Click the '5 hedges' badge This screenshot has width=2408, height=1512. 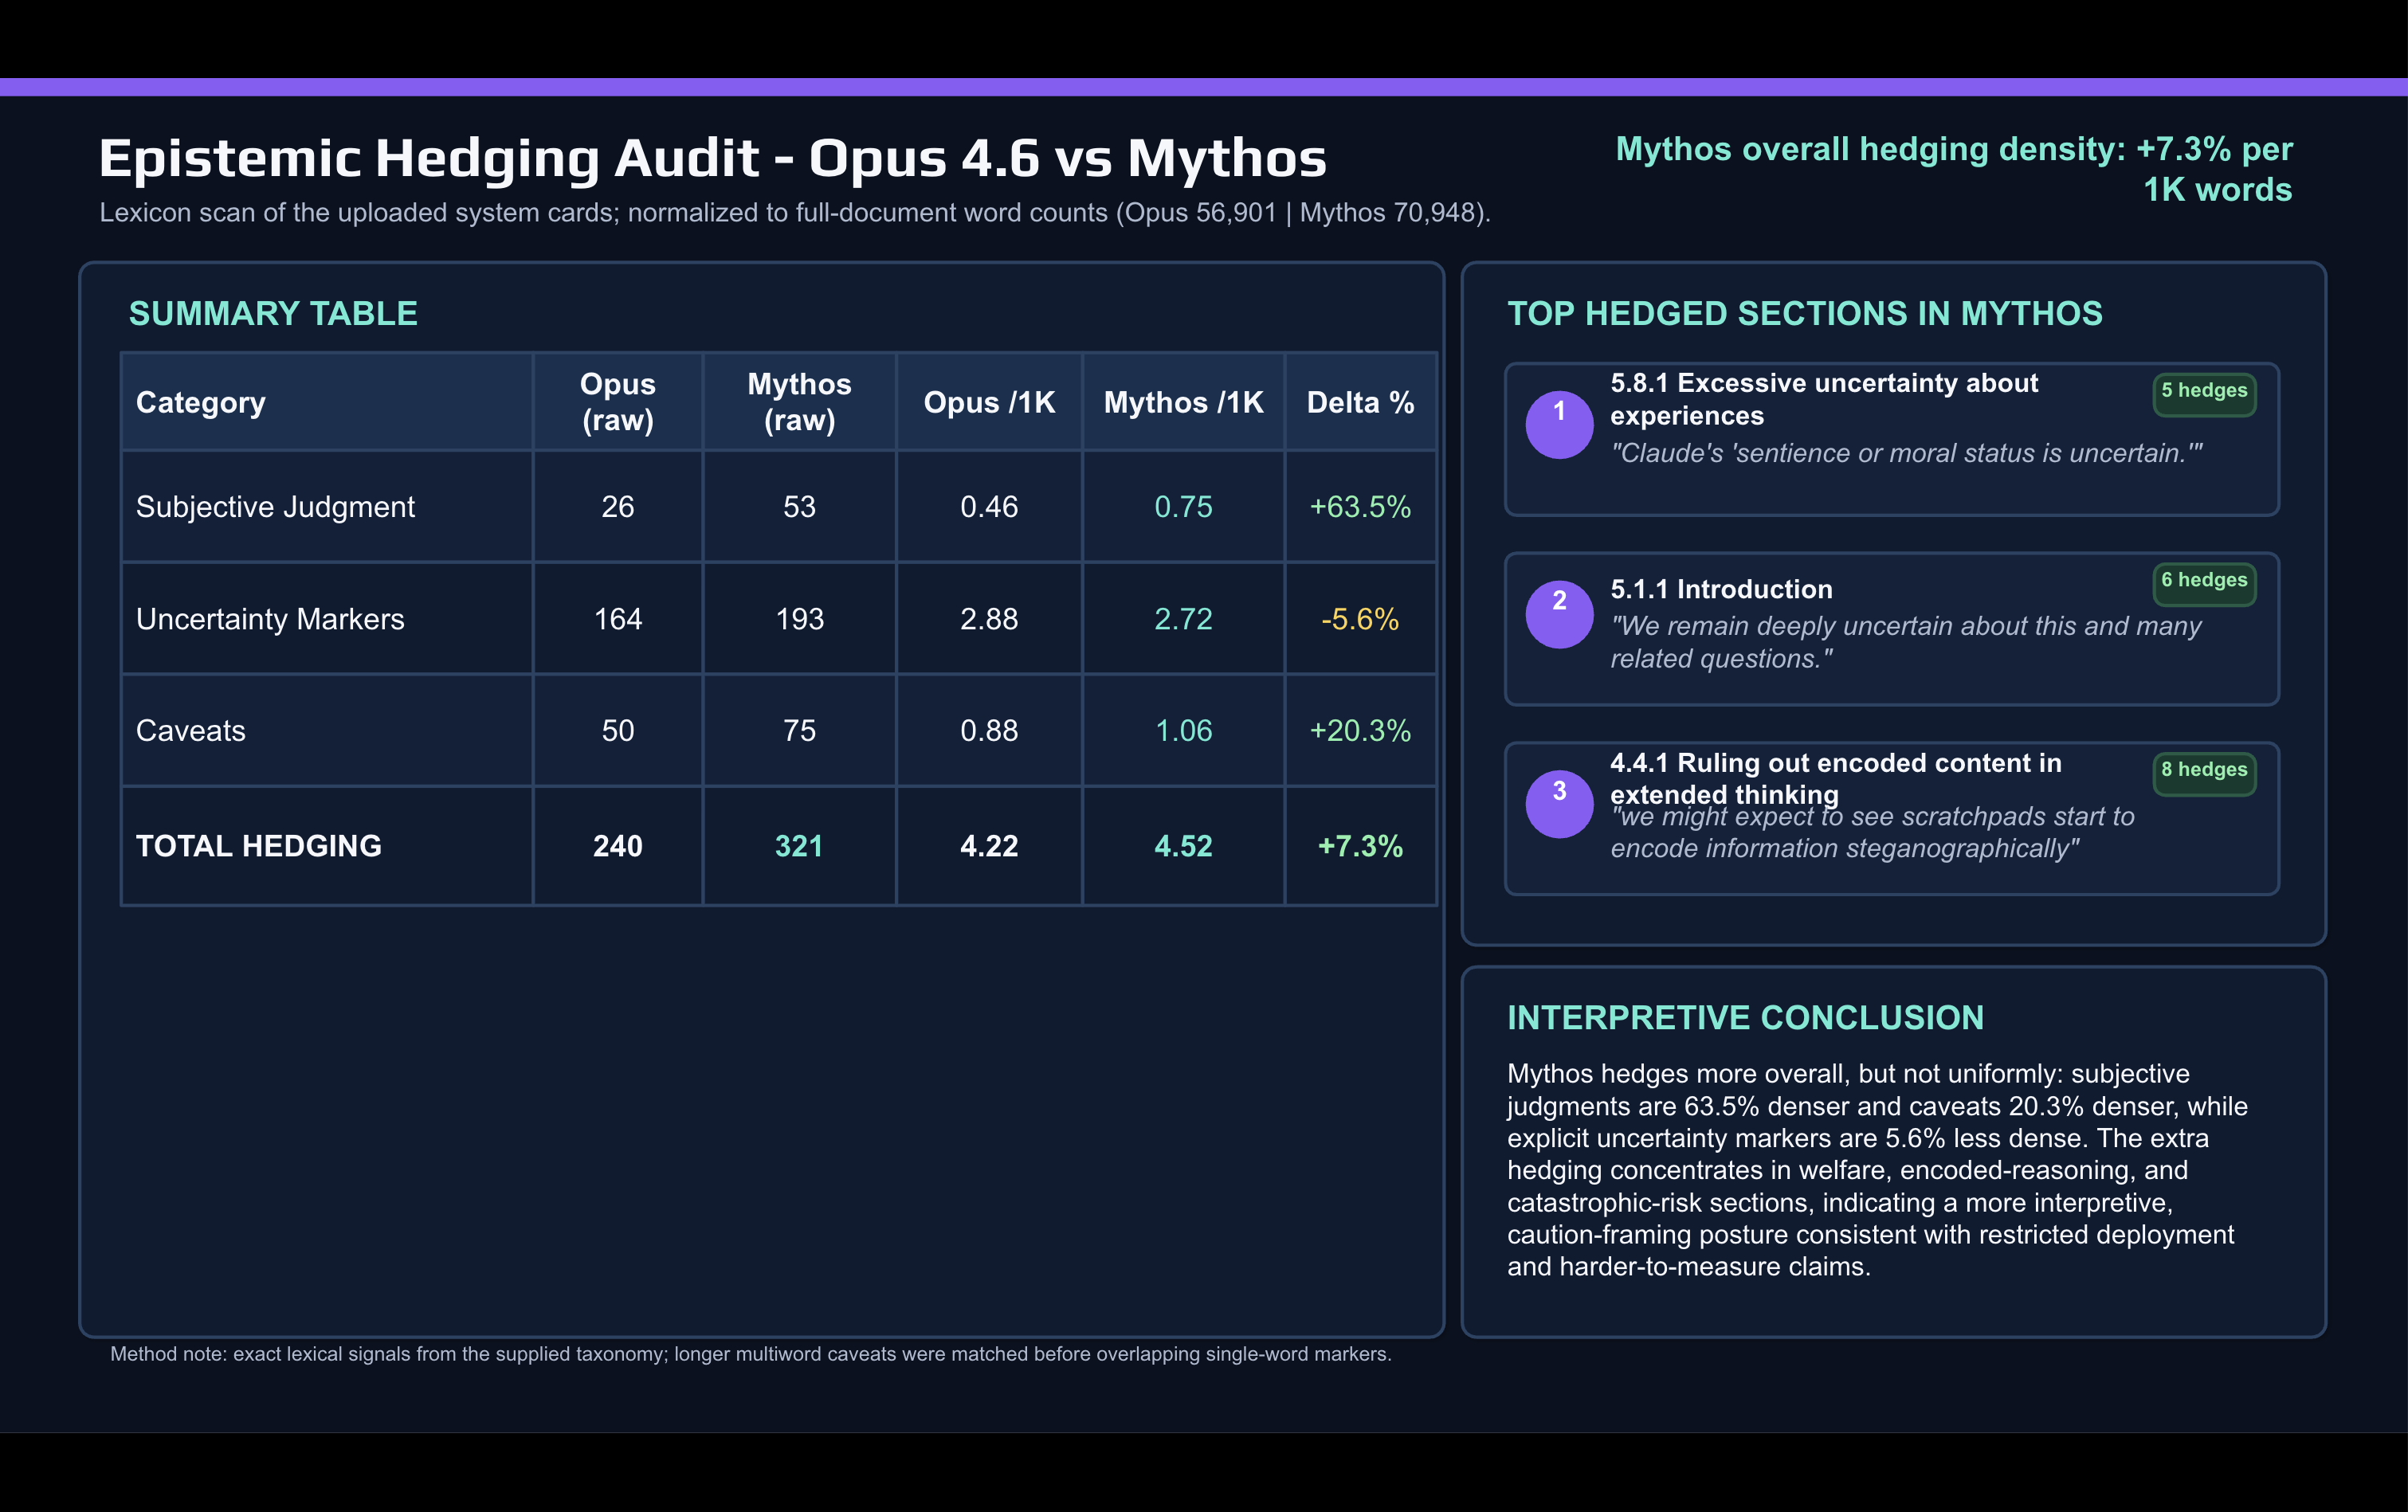tap(2203, 391)
